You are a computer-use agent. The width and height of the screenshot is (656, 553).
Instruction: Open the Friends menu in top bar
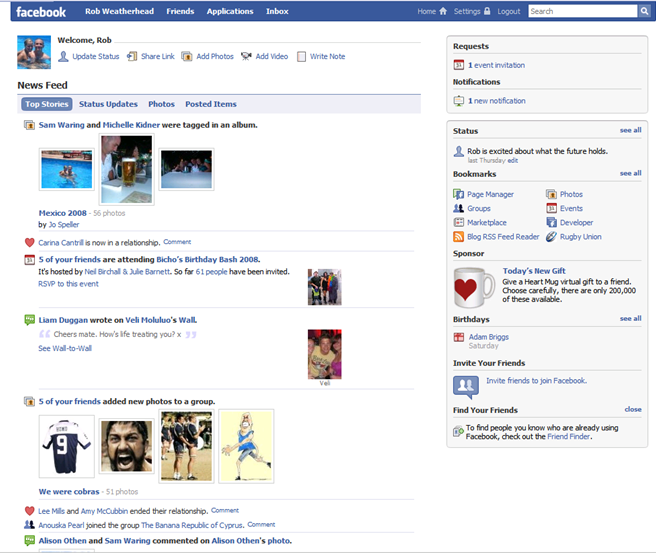(x=180, y=11)
